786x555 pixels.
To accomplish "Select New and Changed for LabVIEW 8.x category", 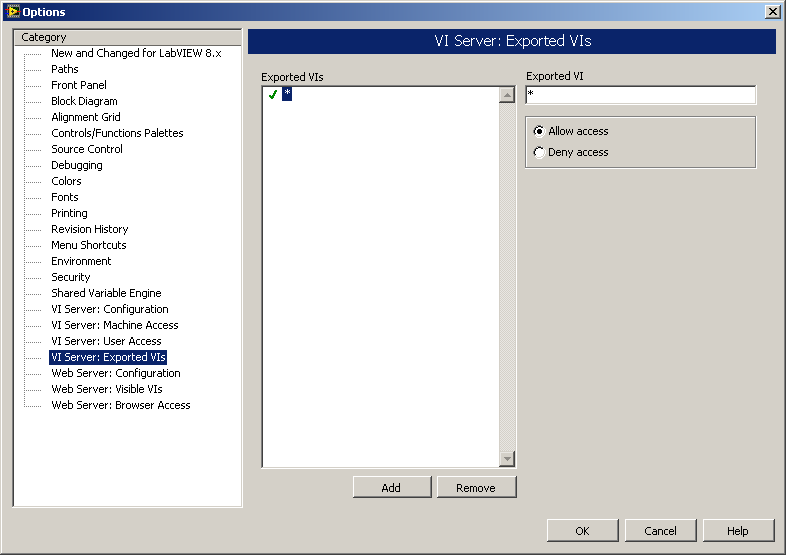I will coord(136,53).
